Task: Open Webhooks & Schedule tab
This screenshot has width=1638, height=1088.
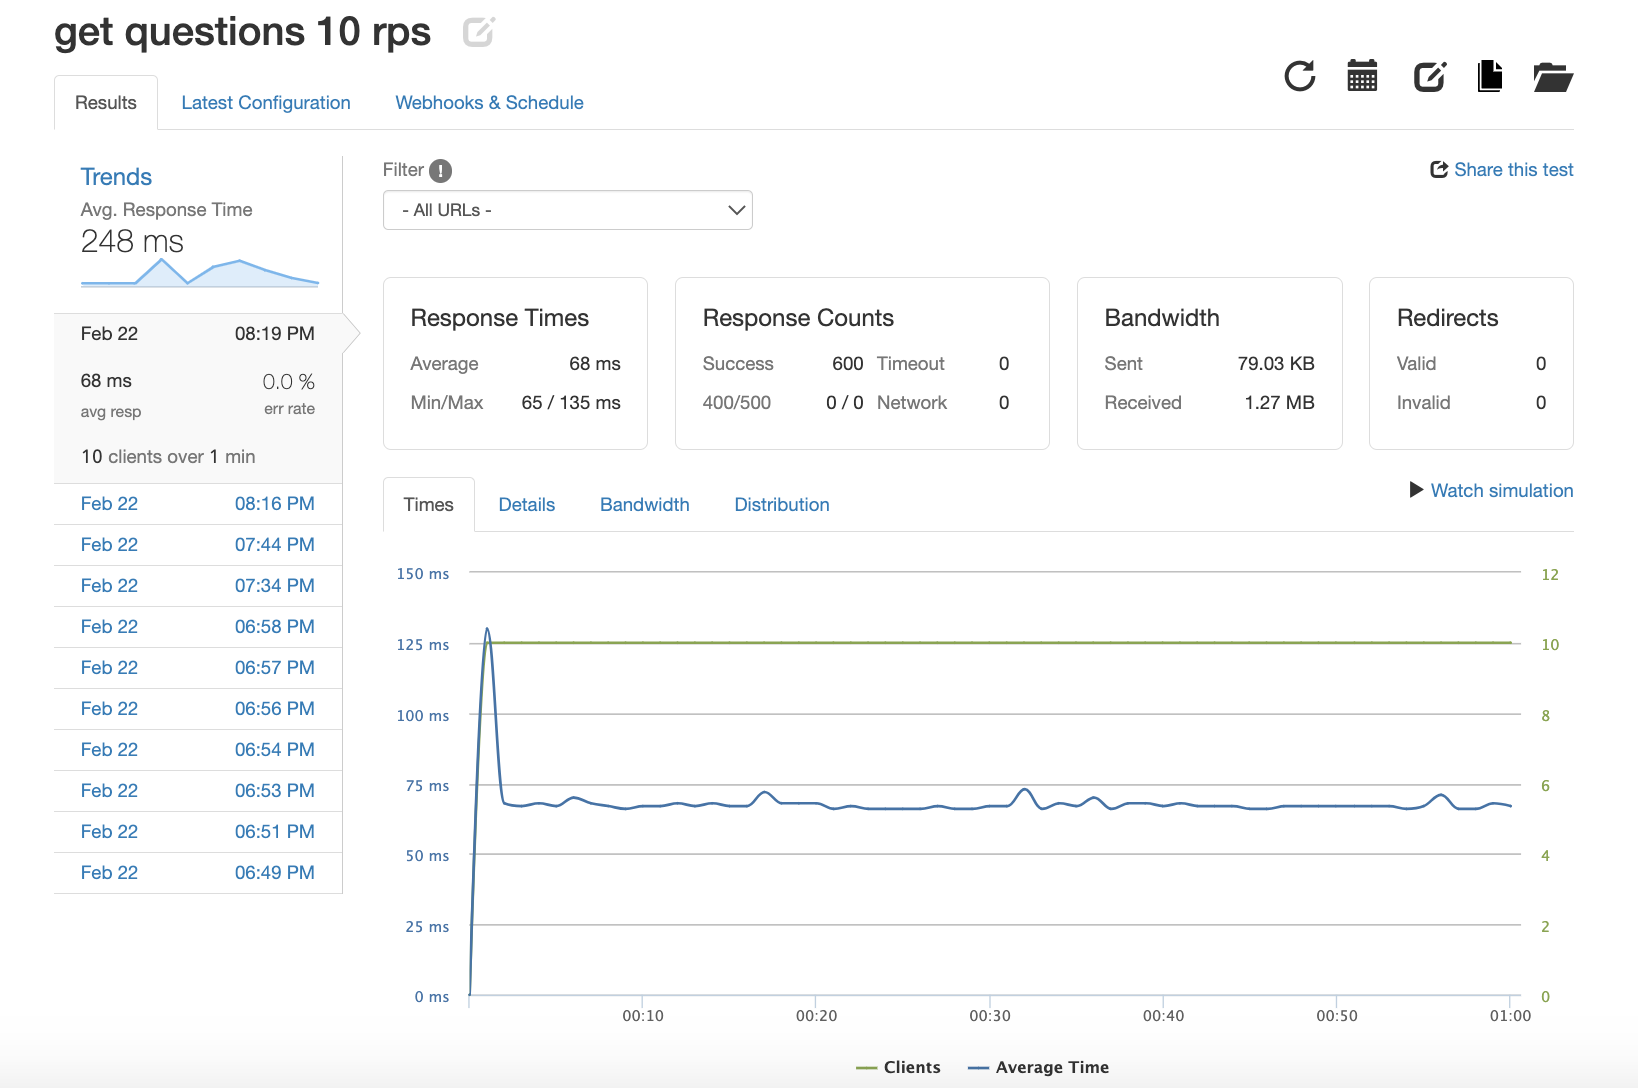Action: point(489,103)
